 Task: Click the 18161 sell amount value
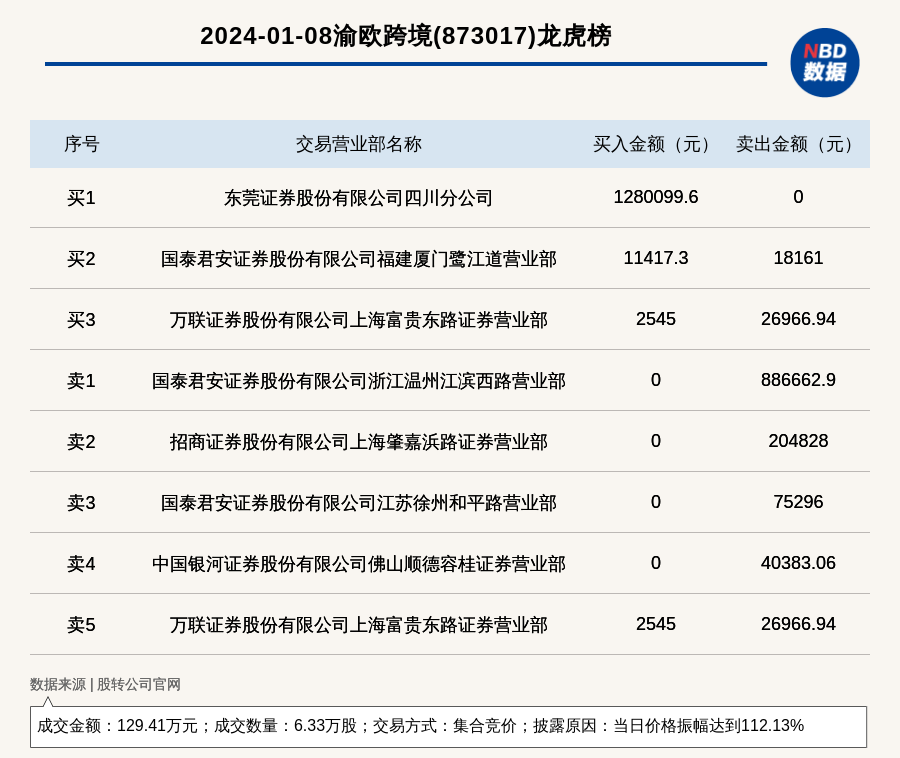tap(798, 258)
